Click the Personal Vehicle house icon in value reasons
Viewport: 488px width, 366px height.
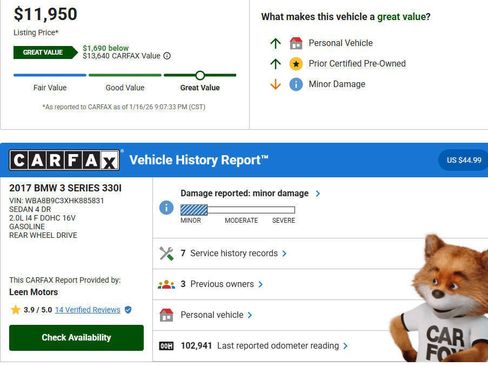click(x=296, y=43)
